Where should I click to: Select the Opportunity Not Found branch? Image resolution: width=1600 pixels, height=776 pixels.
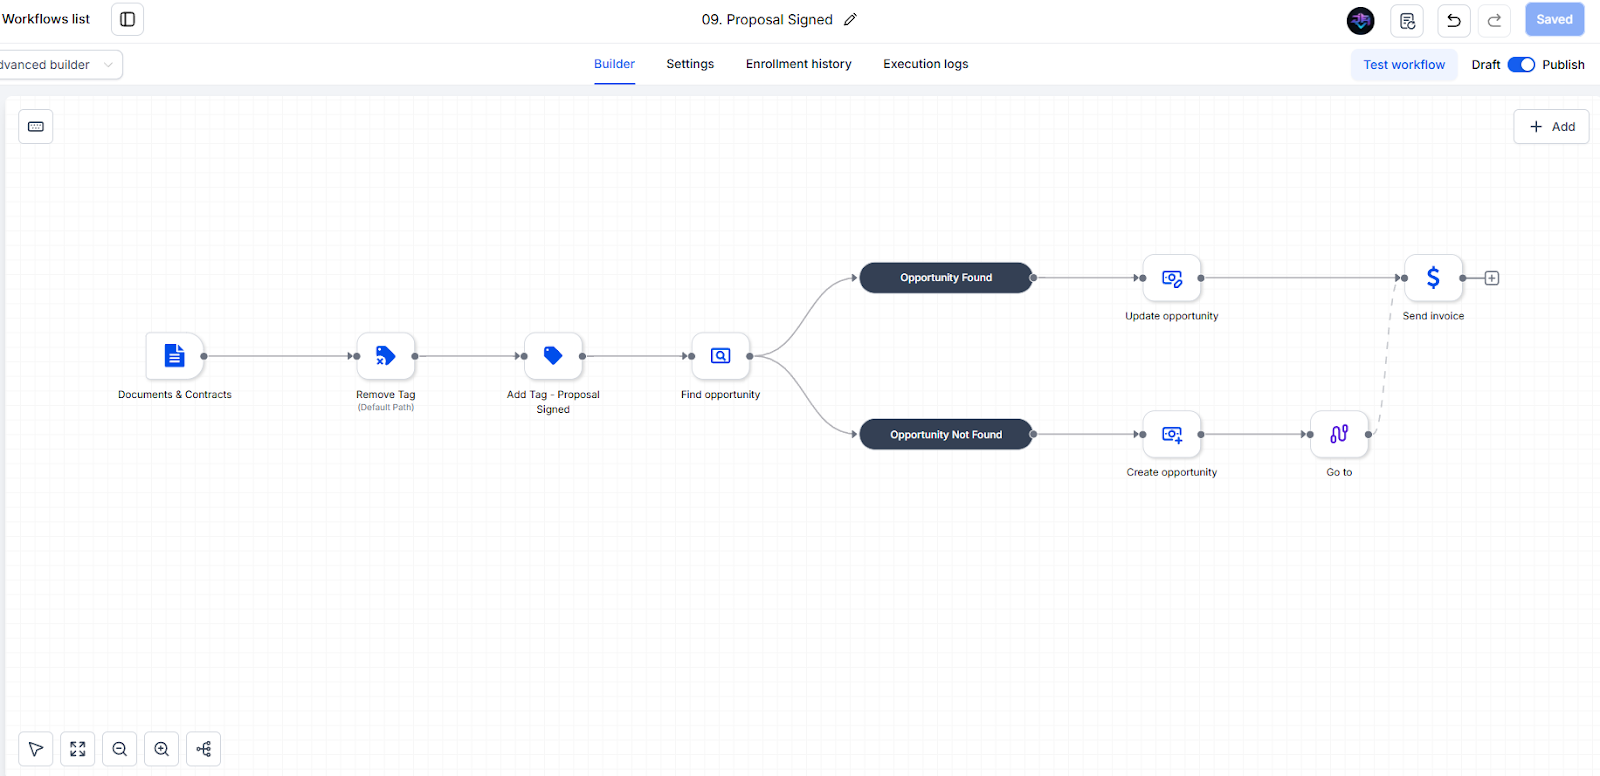[946, 434]
